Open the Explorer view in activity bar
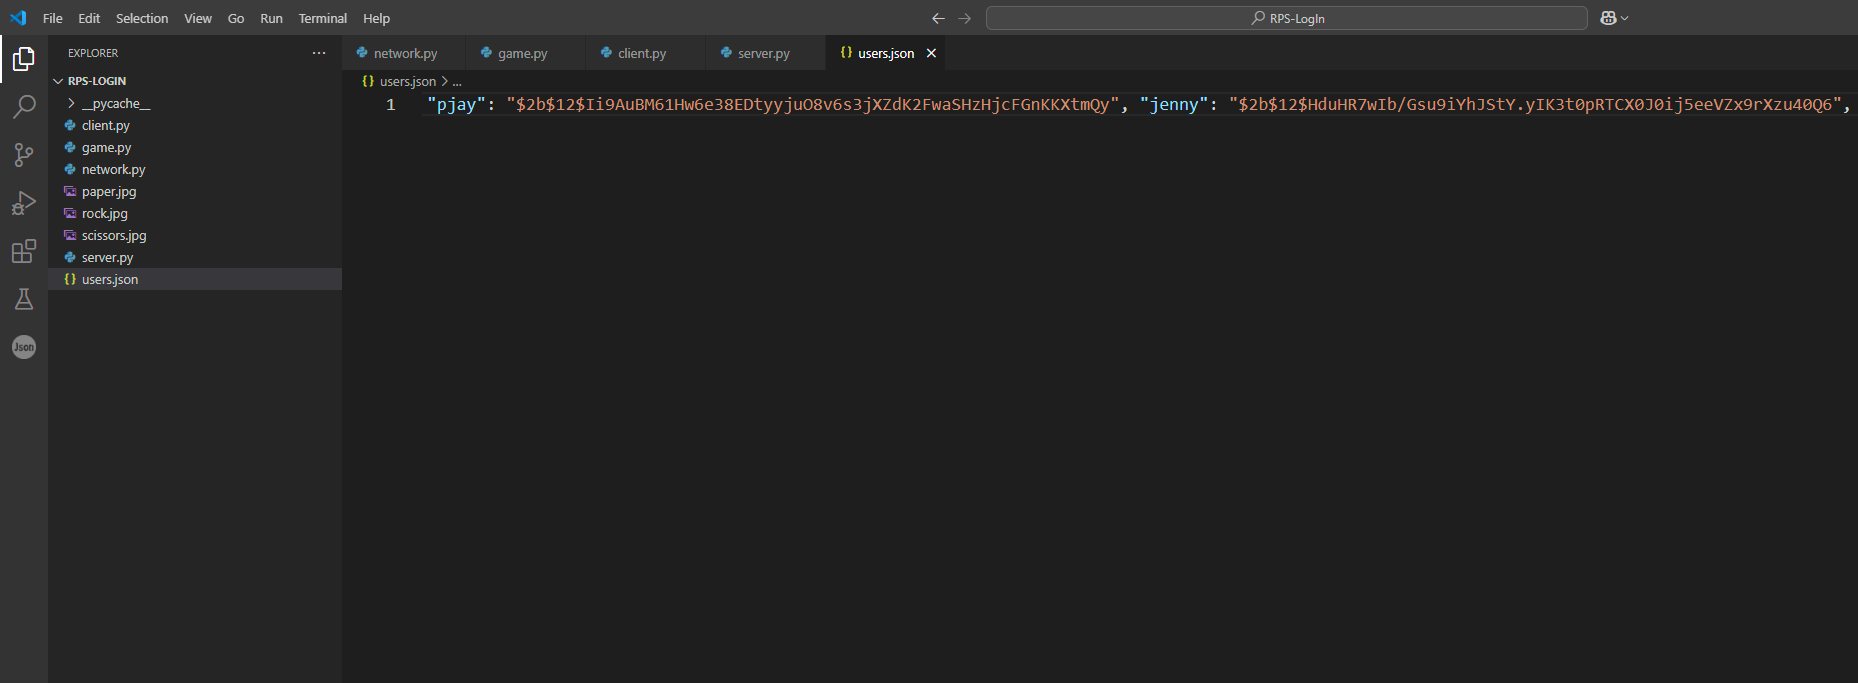This screenshot has width=1858, height=683. [x=24, y=59]
